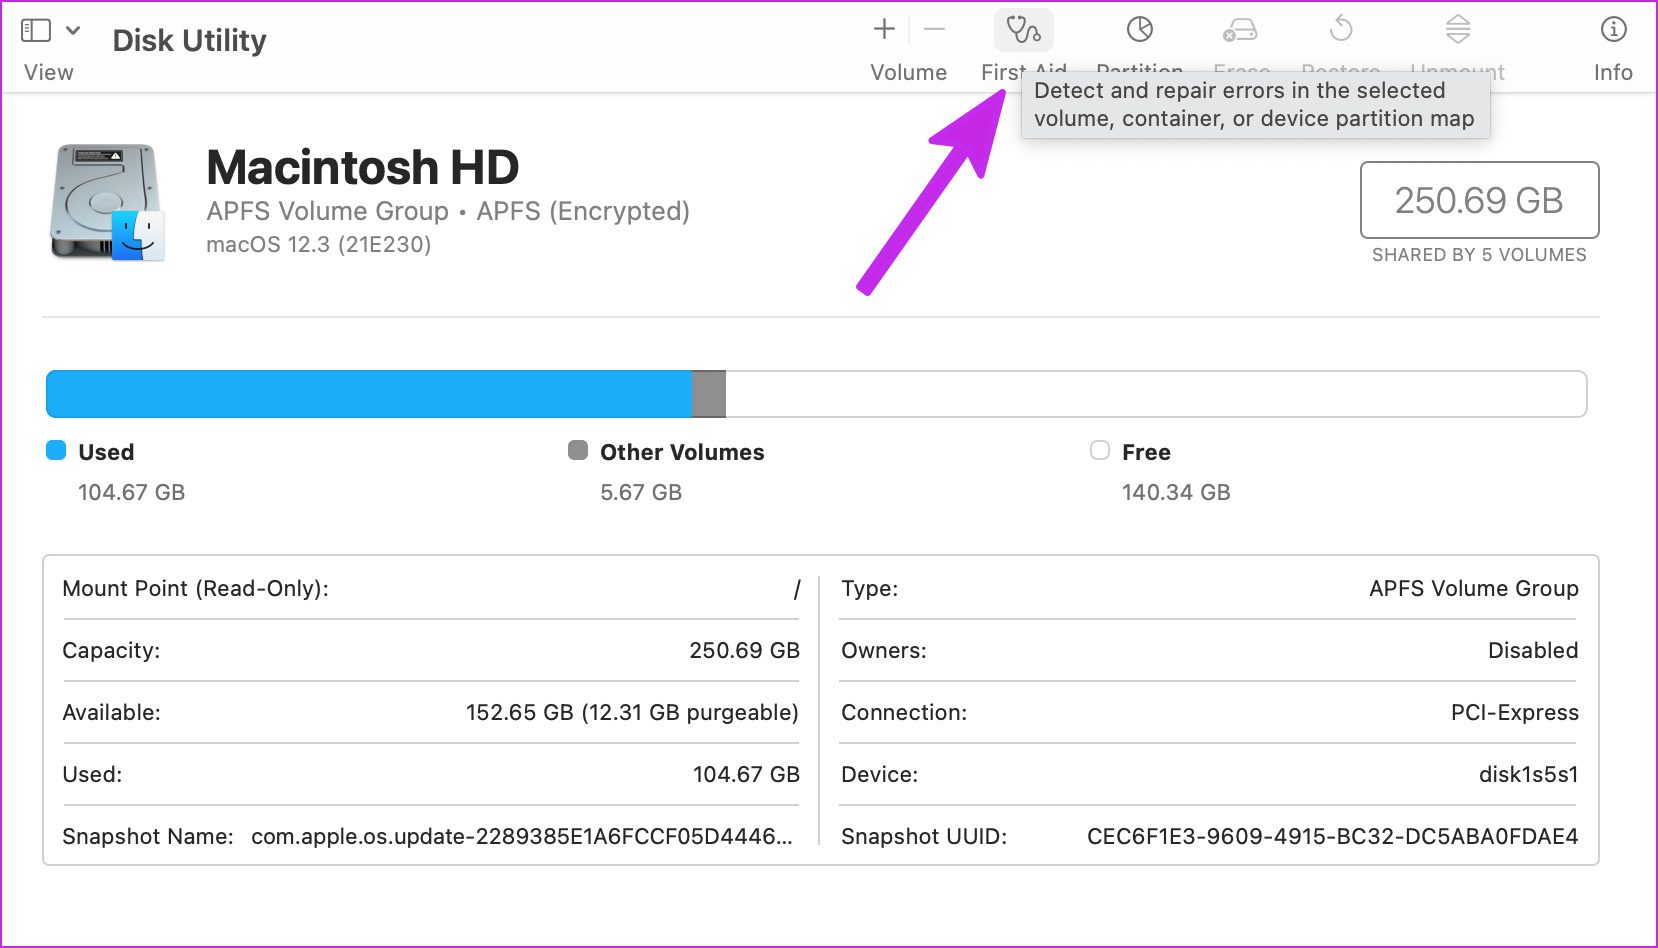
Task: Click the Available 152.65 GB value
Action: tap(632, 712)
